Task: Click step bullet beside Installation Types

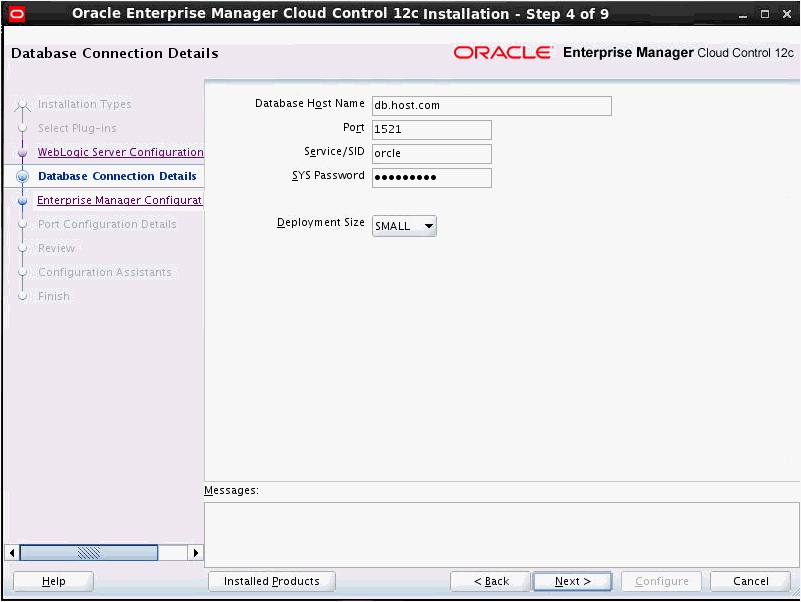Action: 22,106
